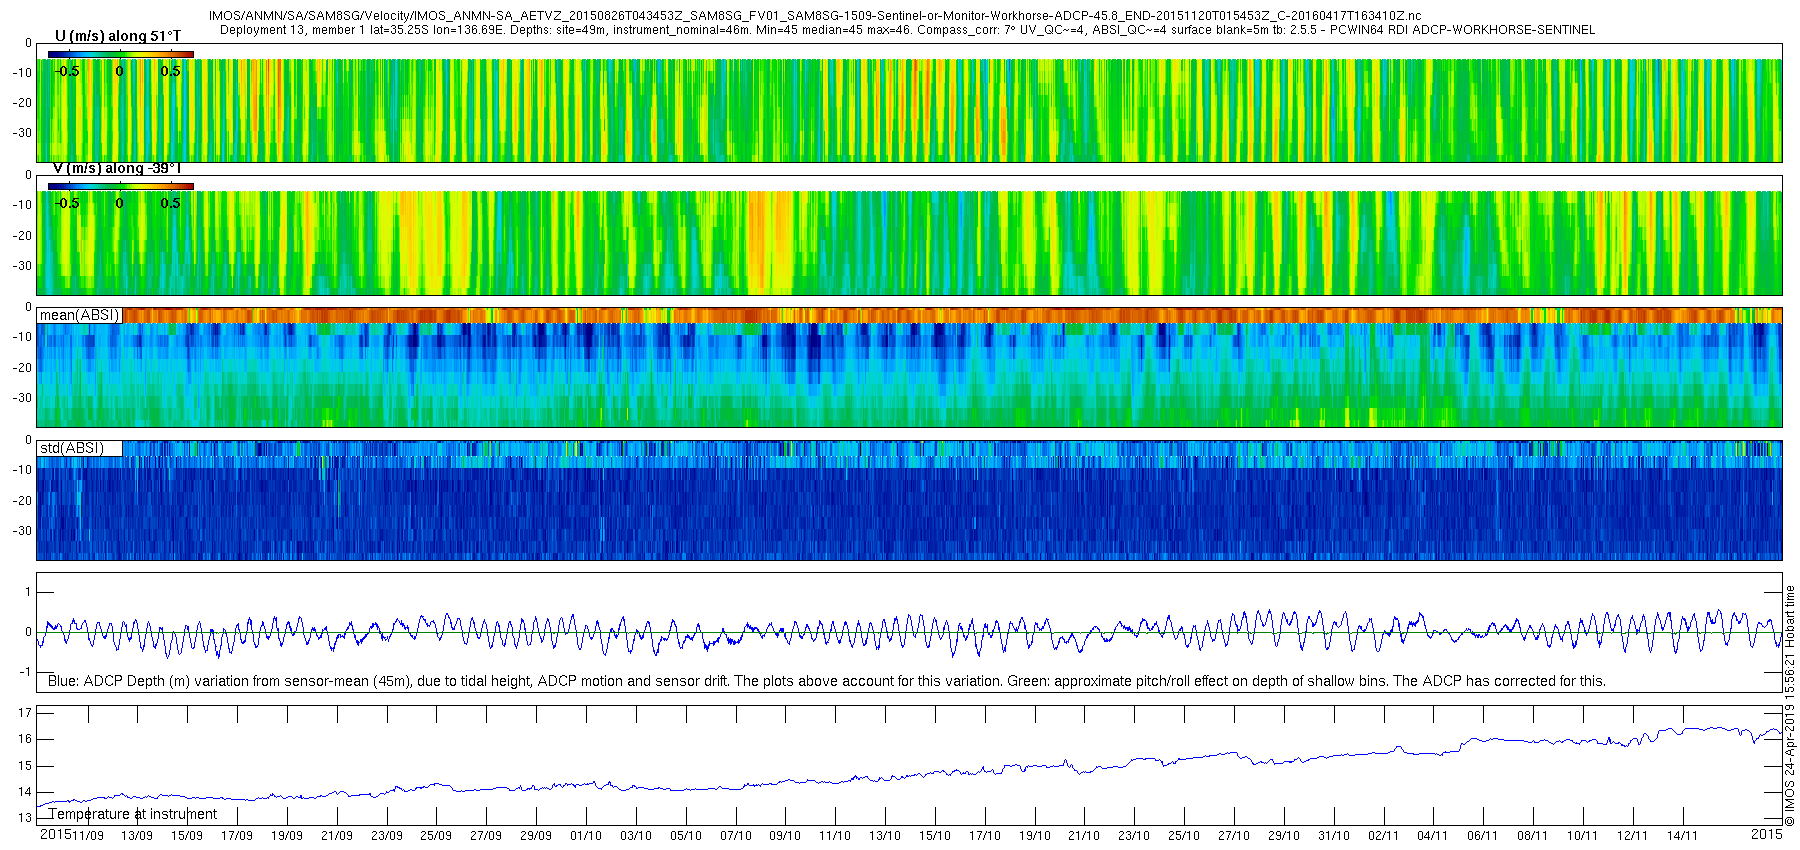Click the U velocity colorbar strip

(121, 54)
